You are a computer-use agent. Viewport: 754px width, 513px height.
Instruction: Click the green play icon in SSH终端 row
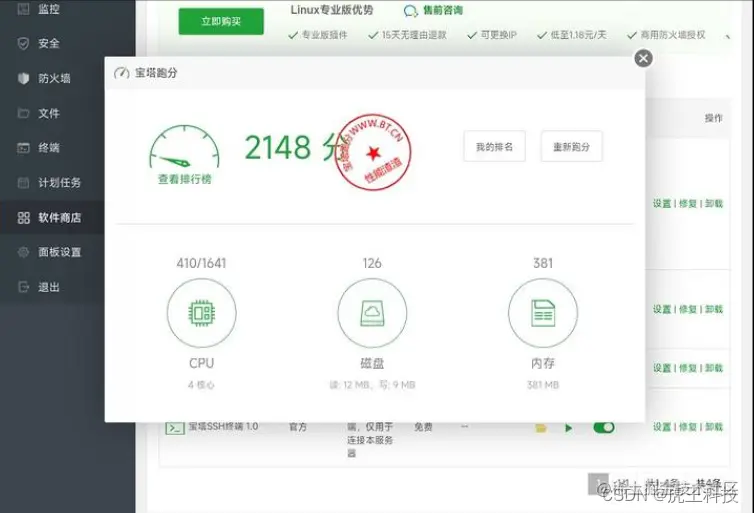568,428
